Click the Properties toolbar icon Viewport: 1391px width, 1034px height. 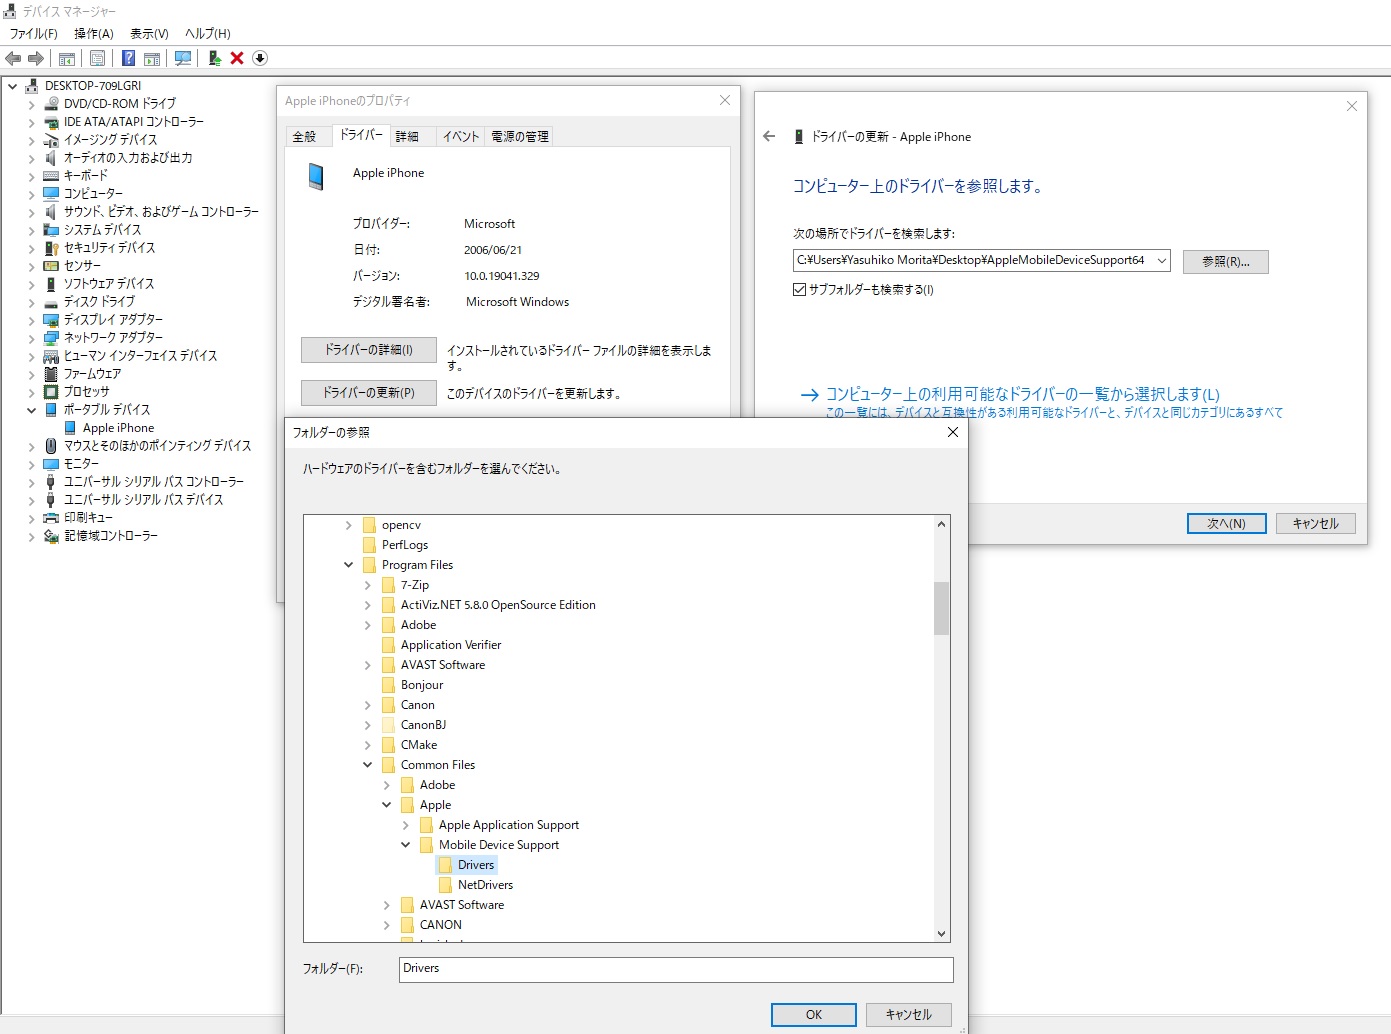[x=97, y=58]
